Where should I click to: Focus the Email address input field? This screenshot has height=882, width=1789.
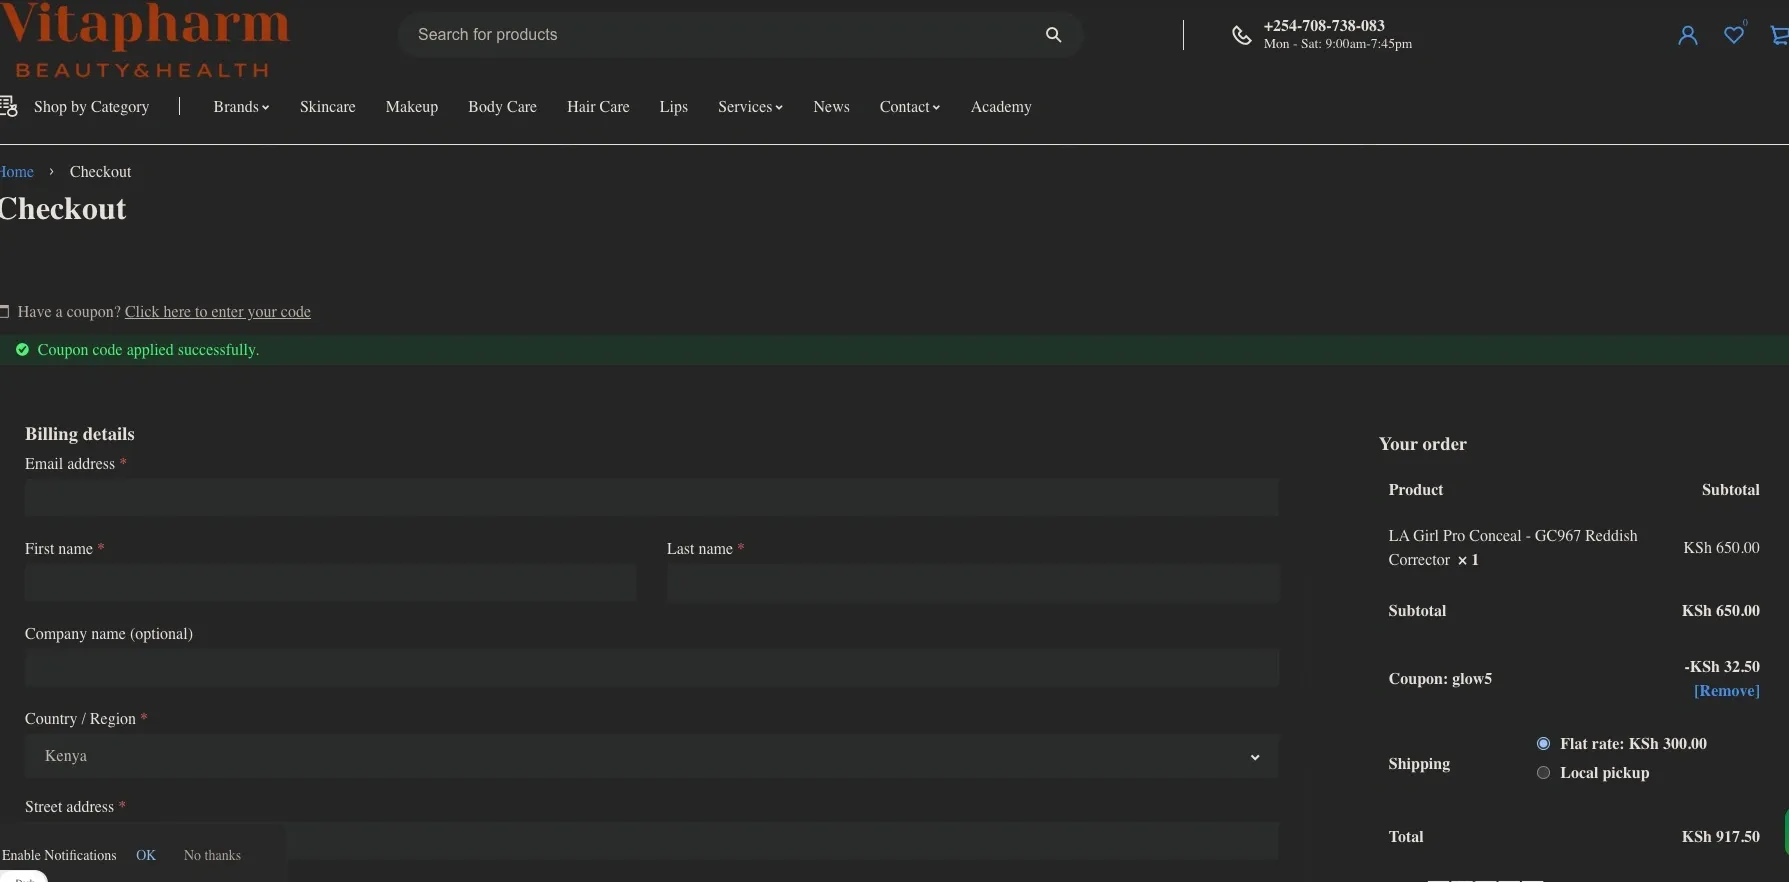point(652,497)
